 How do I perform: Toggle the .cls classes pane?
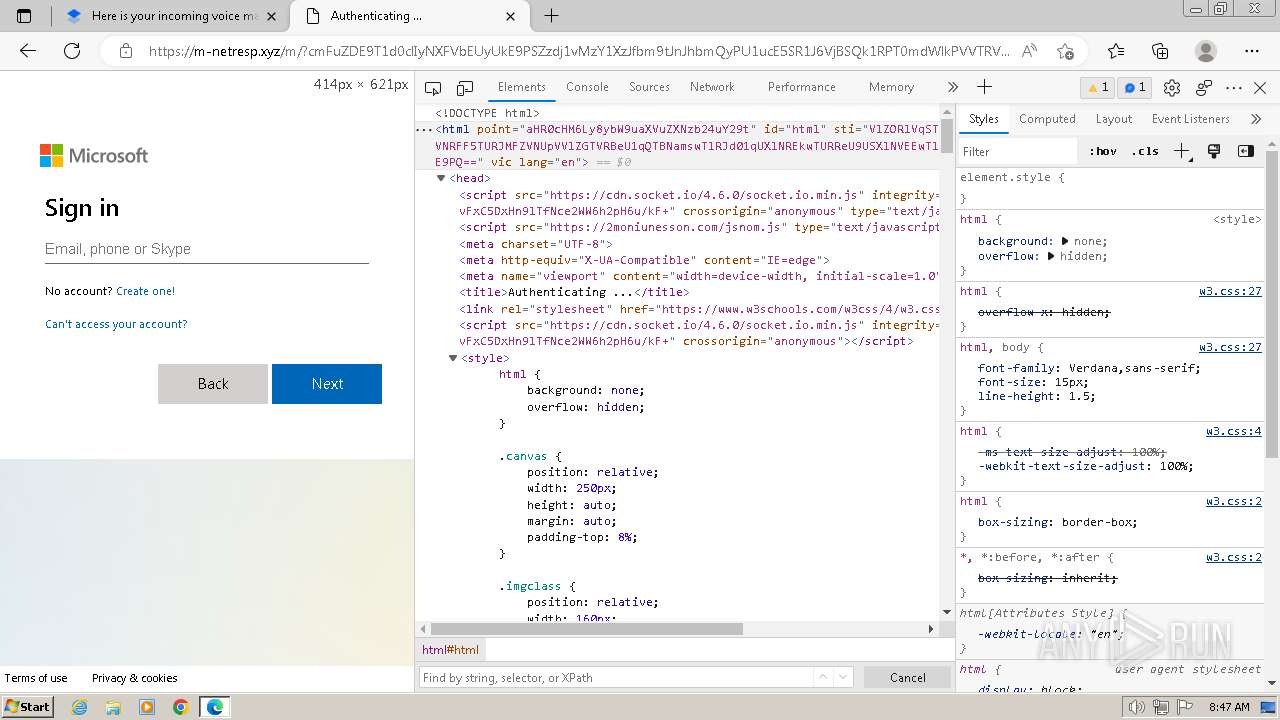pos(1145,152)
